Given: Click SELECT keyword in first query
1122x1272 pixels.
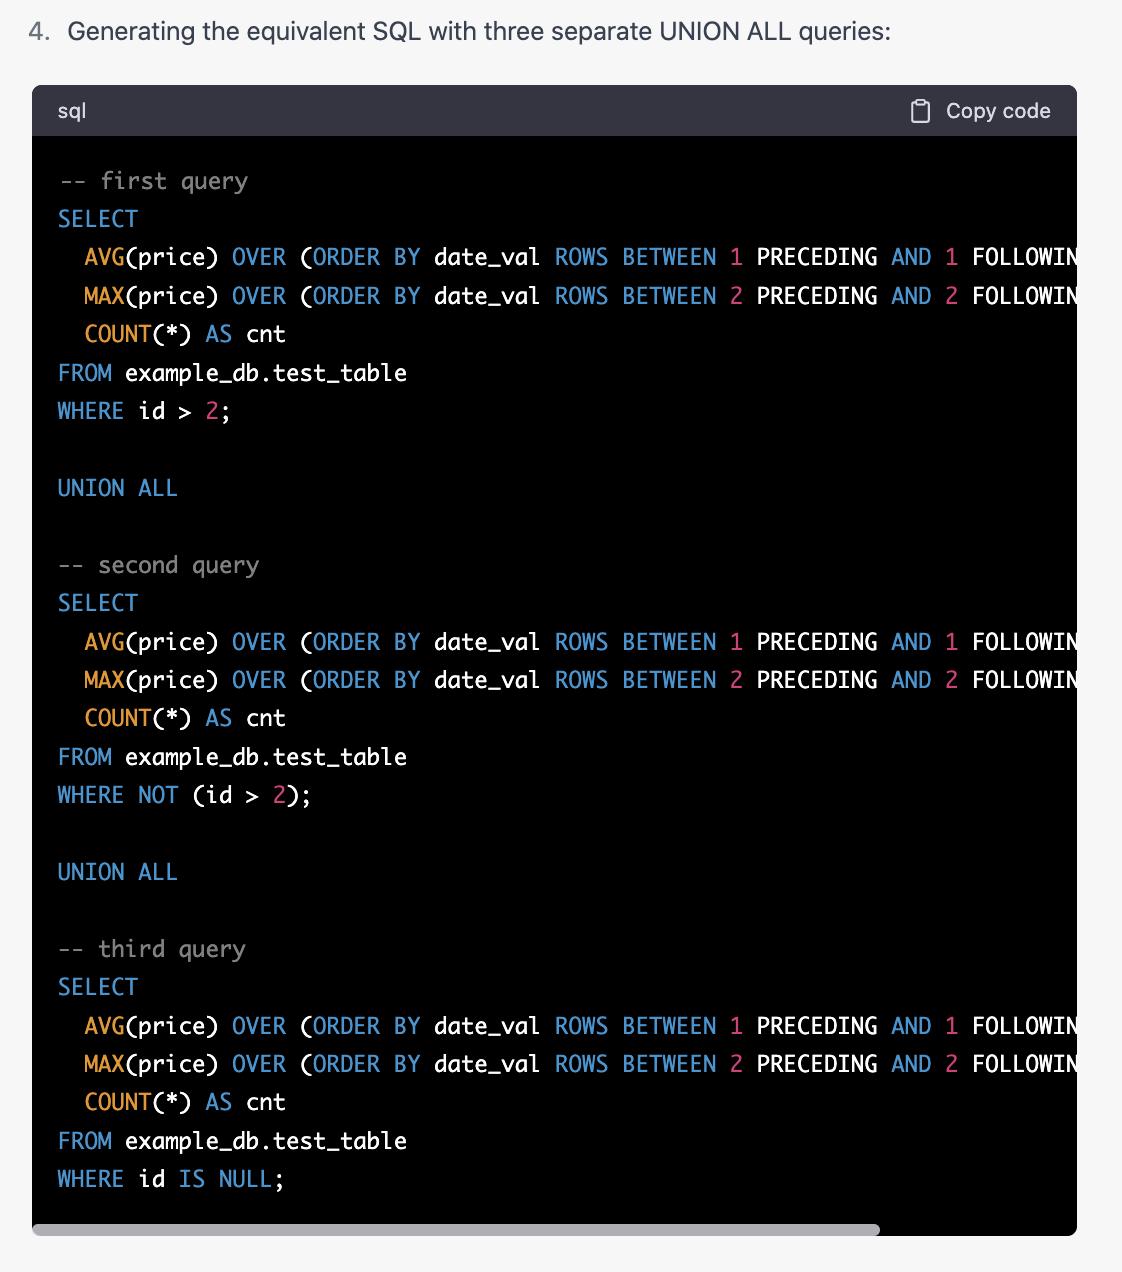Looking at the screenshot, I should point(98,219).
